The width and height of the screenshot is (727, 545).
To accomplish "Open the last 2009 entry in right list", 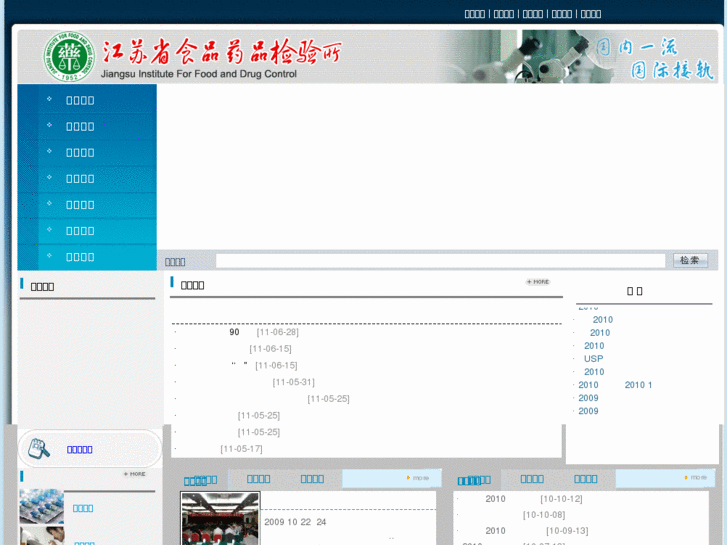I will click(588, 411).
